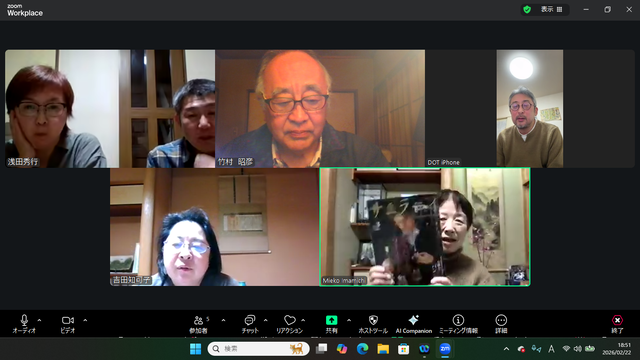The width and height of the screenshot is (640, 360).
Task: Click the IME input mode A indicator
Action: click(x=551, y=349)
